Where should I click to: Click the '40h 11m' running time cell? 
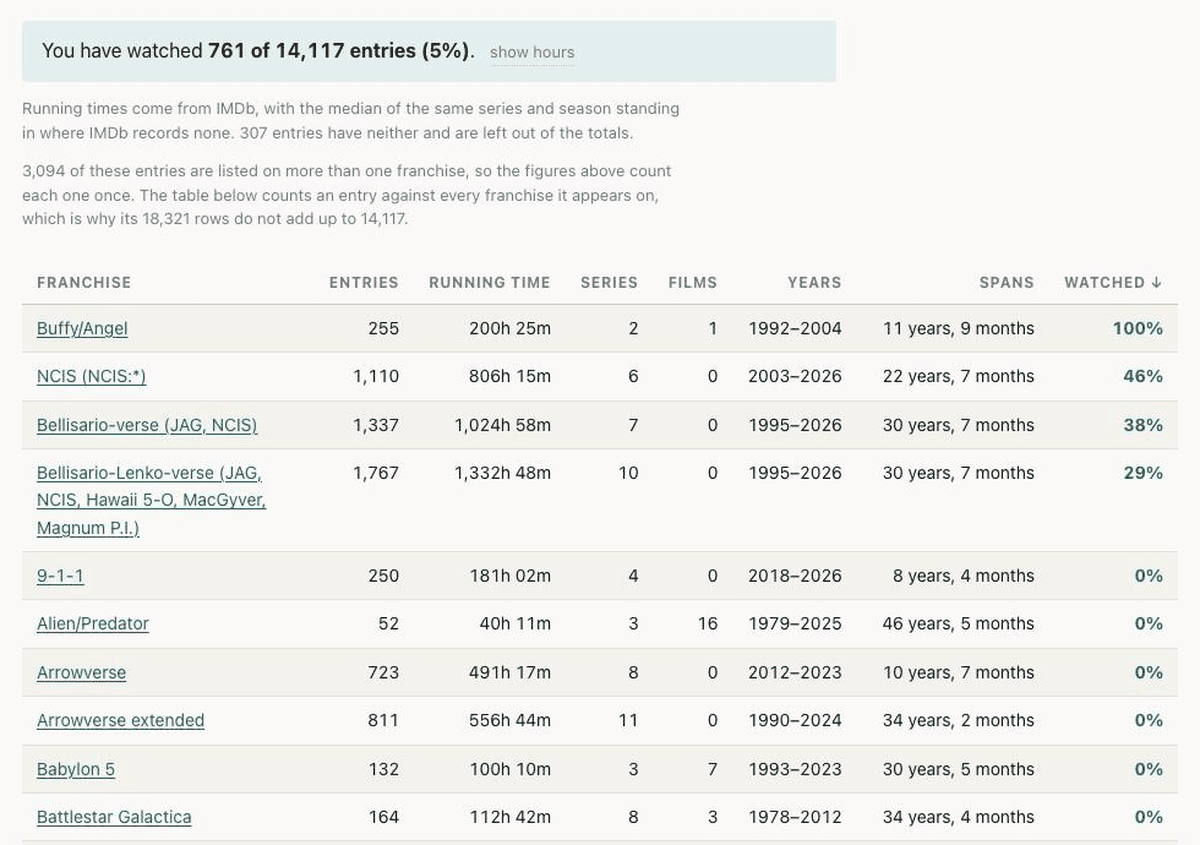pyautogui.click(x=515, y=623)
